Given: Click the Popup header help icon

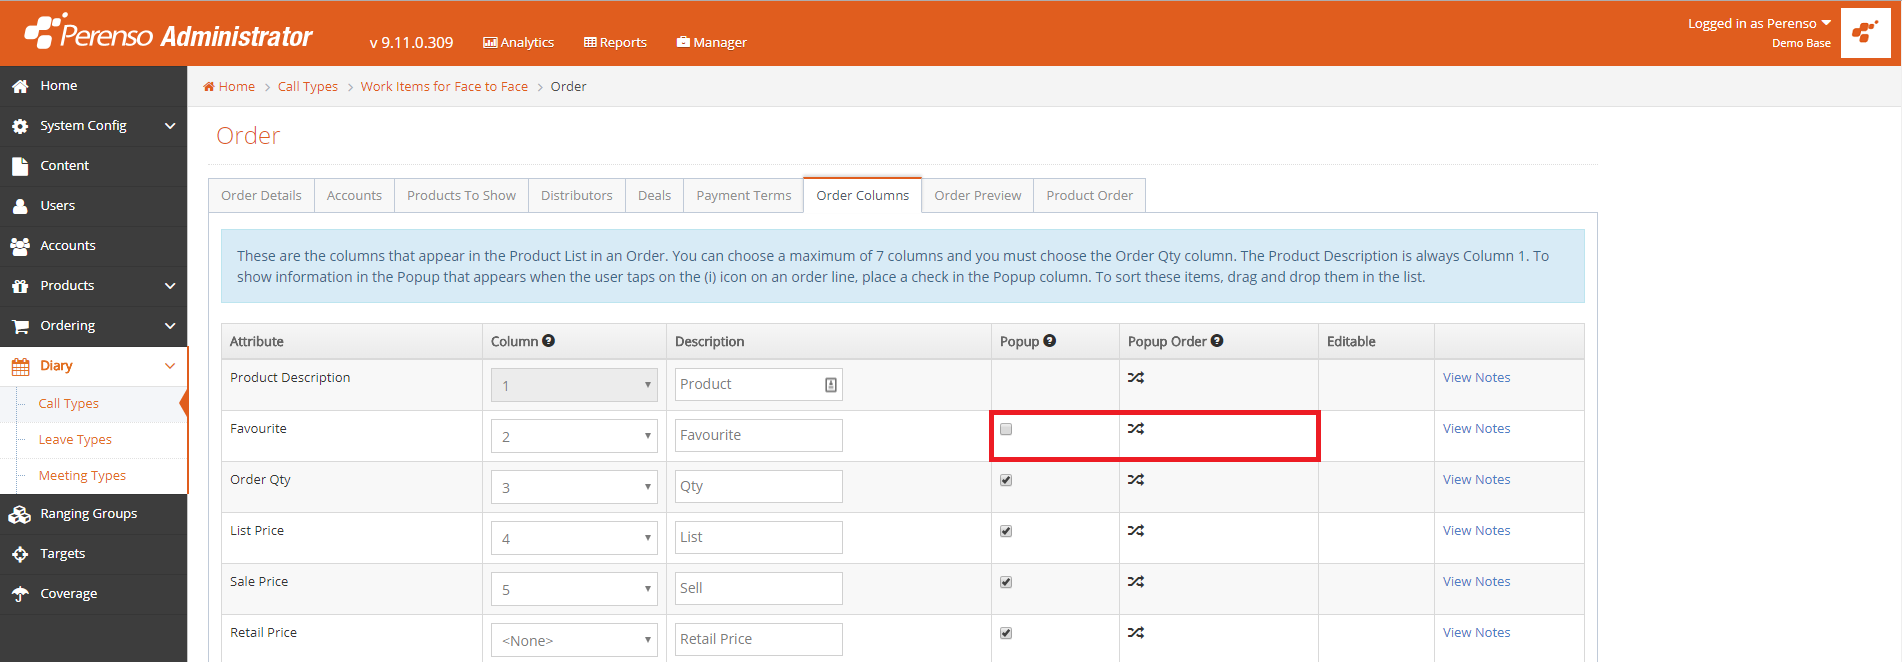Looking at the screenshot, I should point(1049,341).
